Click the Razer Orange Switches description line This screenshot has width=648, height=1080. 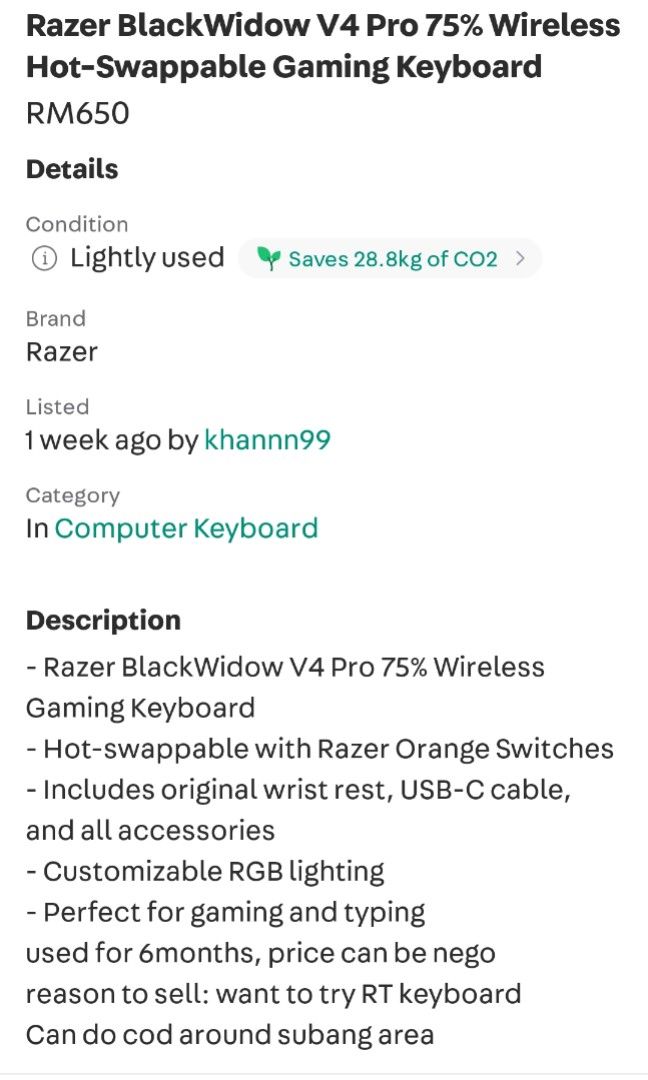pos(320,749)
